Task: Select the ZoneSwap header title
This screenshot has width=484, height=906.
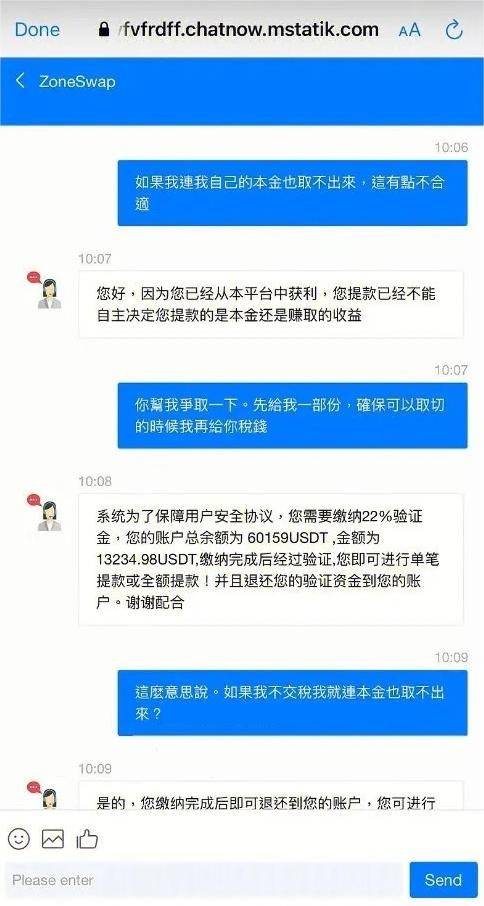Action: pos(77,81)
